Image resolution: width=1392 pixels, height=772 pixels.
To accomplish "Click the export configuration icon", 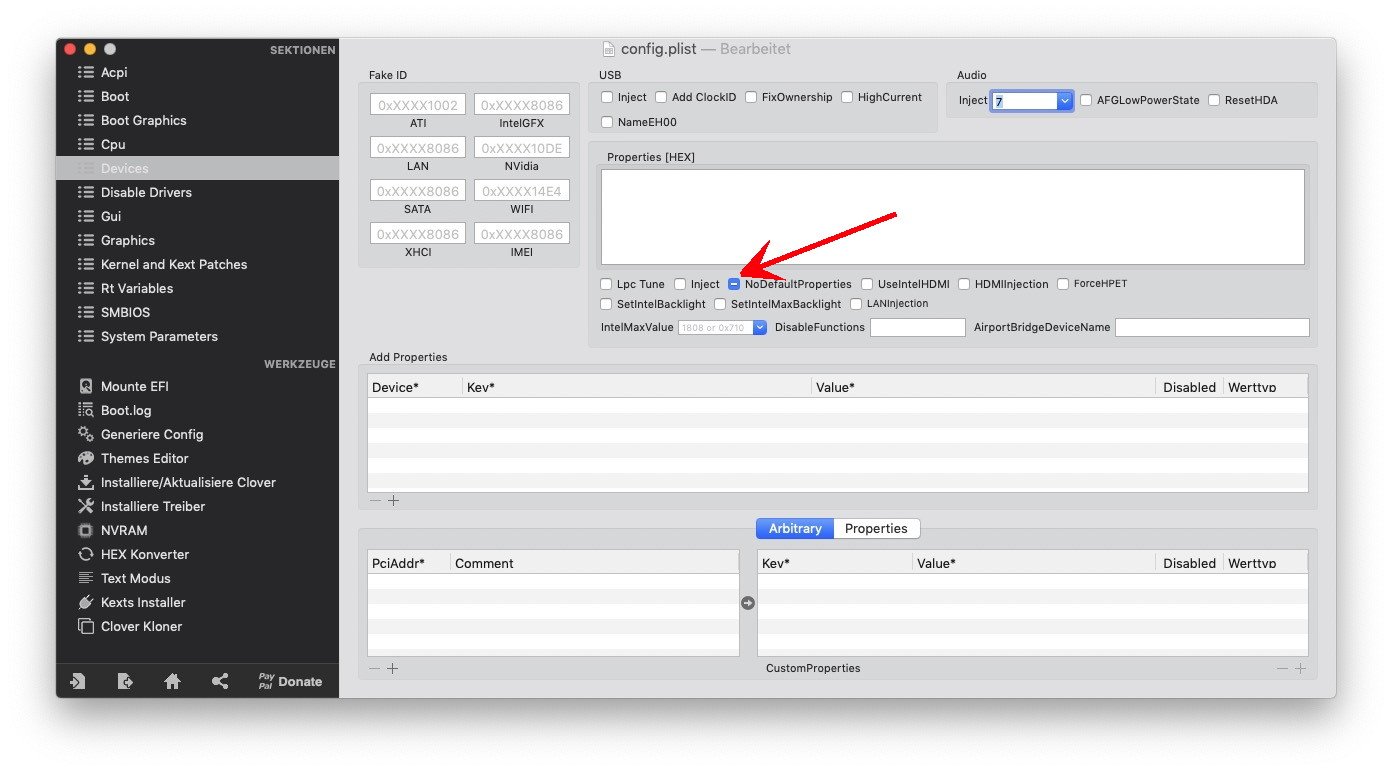I will [x=125, y=681].
